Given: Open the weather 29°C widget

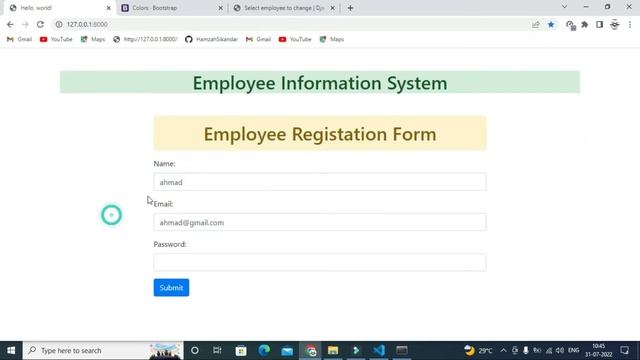Looking at the screenshot, I should tap(478, 350).
